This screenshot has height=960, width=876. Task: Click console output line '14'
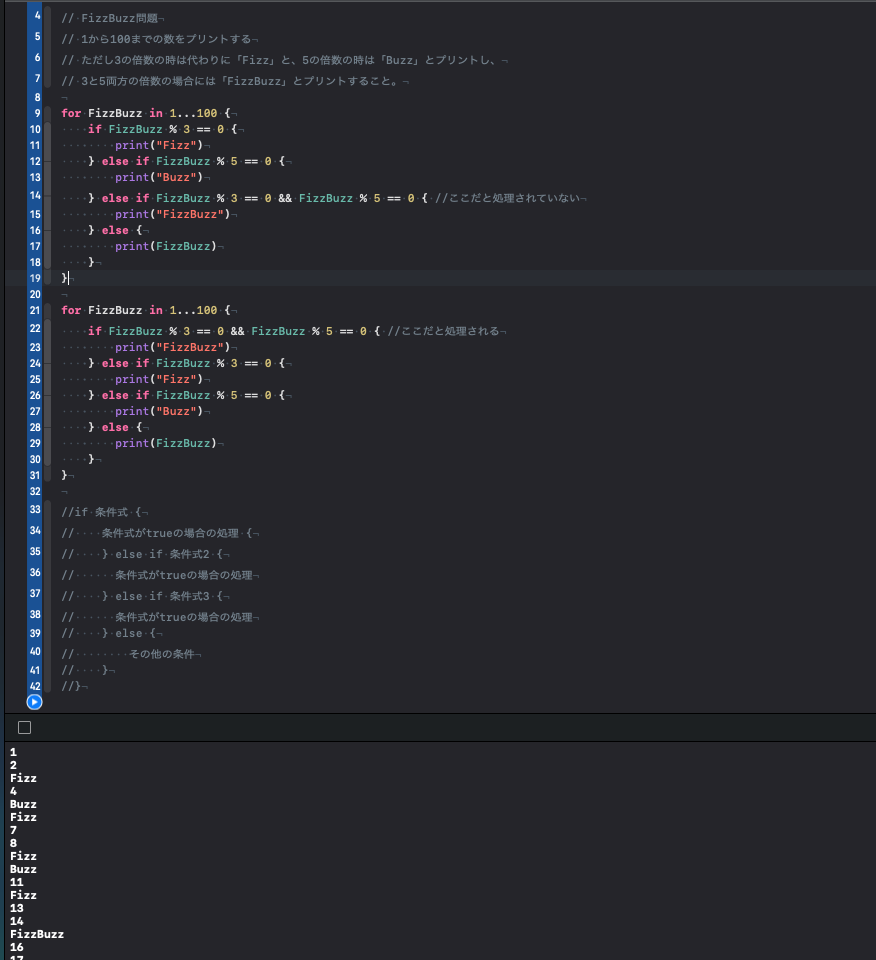17,921
